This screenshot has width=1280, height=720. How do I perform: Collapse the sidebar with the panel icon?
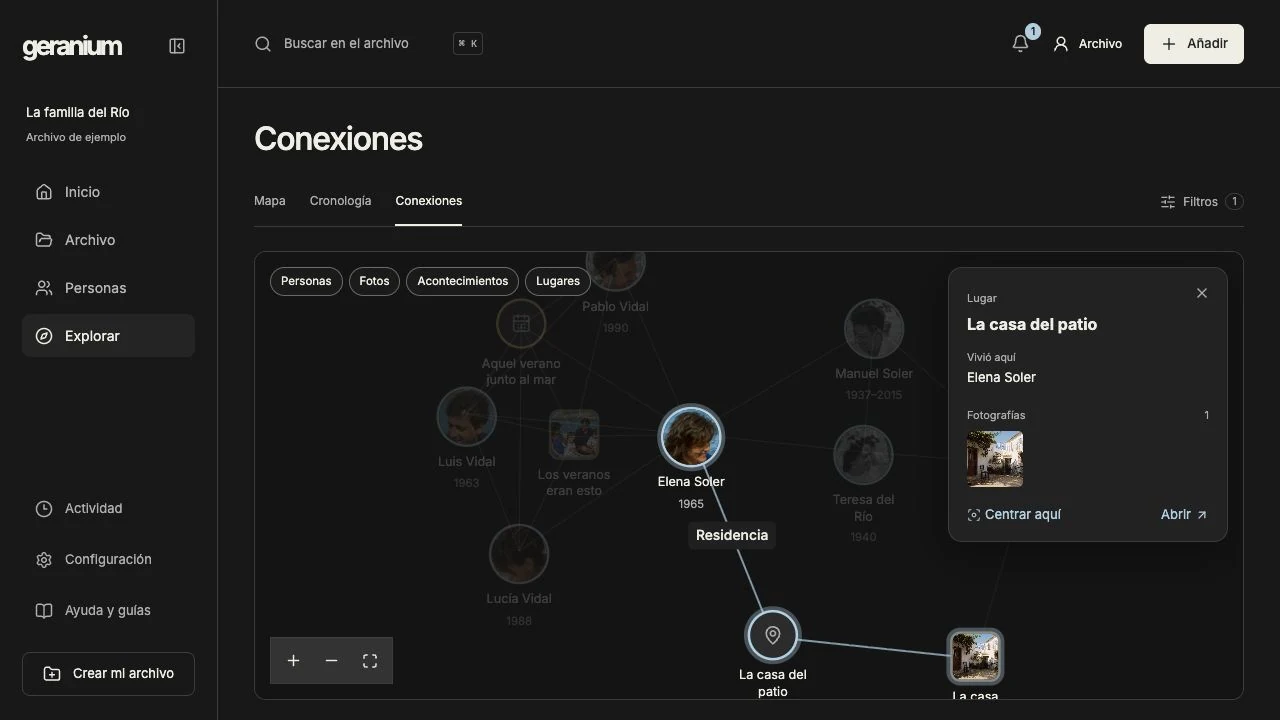[x=177, y=46]
